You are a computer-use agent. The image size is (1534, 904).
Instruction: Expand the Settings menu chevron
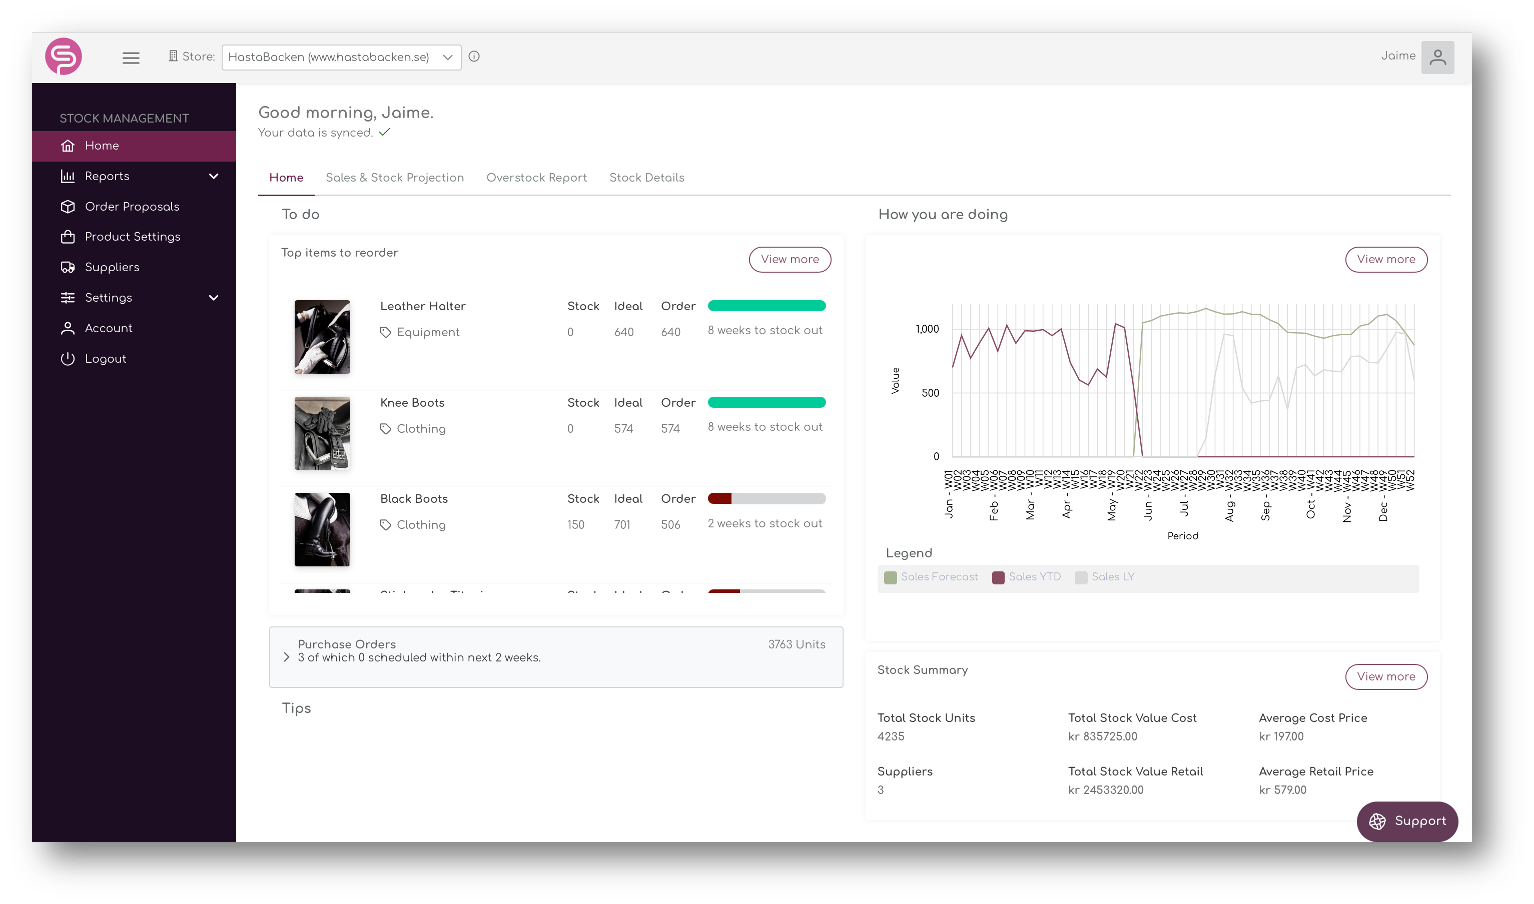tap(213, 298)
